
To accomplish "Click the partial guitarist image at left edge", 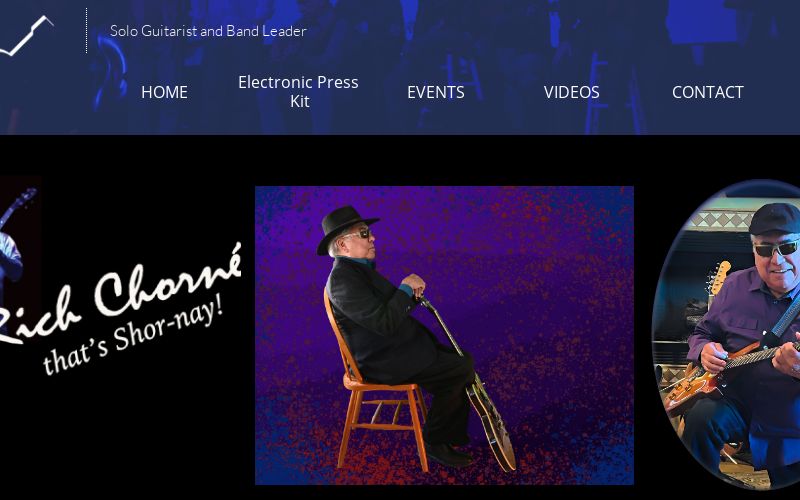I will [x=19, y=242].
